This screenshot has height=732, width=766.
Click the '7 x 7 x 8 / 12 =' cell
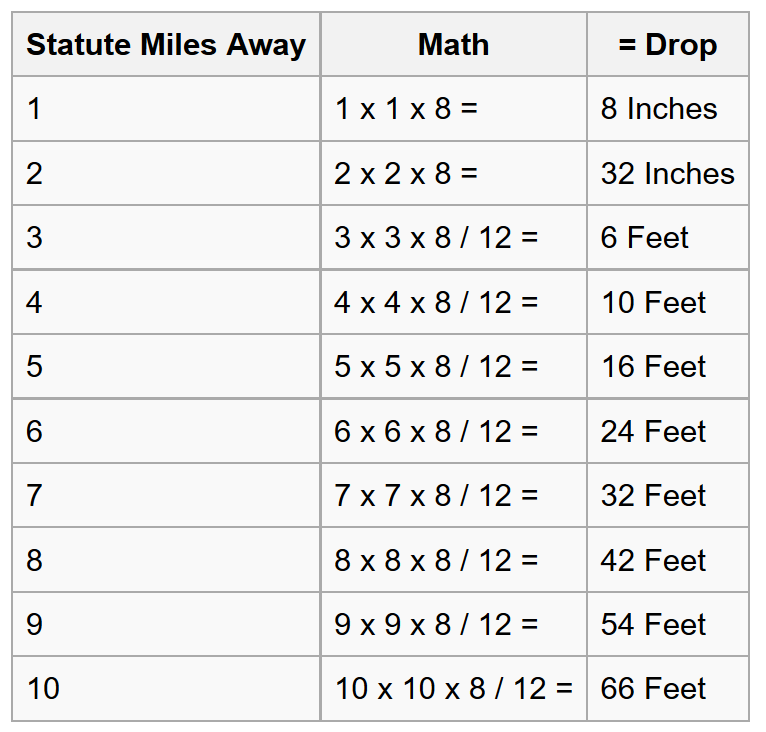[436, 496]
